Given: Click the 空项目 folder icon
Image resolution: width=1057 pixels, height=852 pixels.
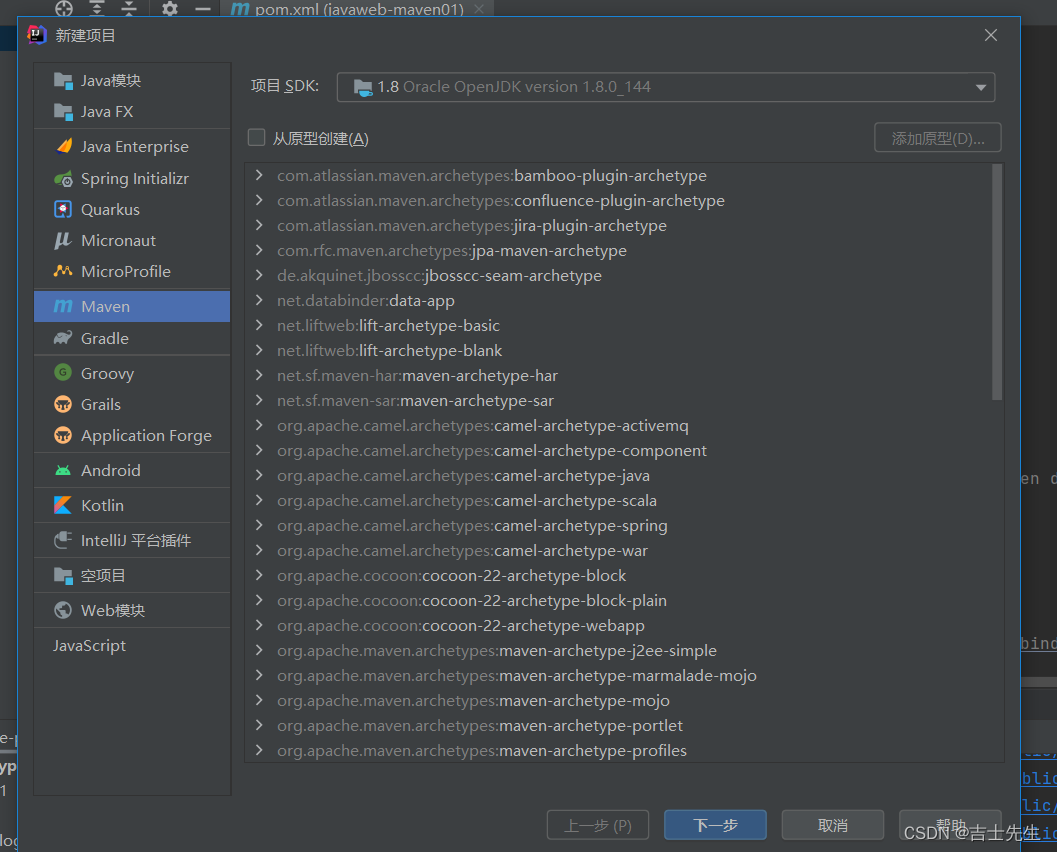Looking at the screenshot, I should pyautogui.click(x=63, y=576).
